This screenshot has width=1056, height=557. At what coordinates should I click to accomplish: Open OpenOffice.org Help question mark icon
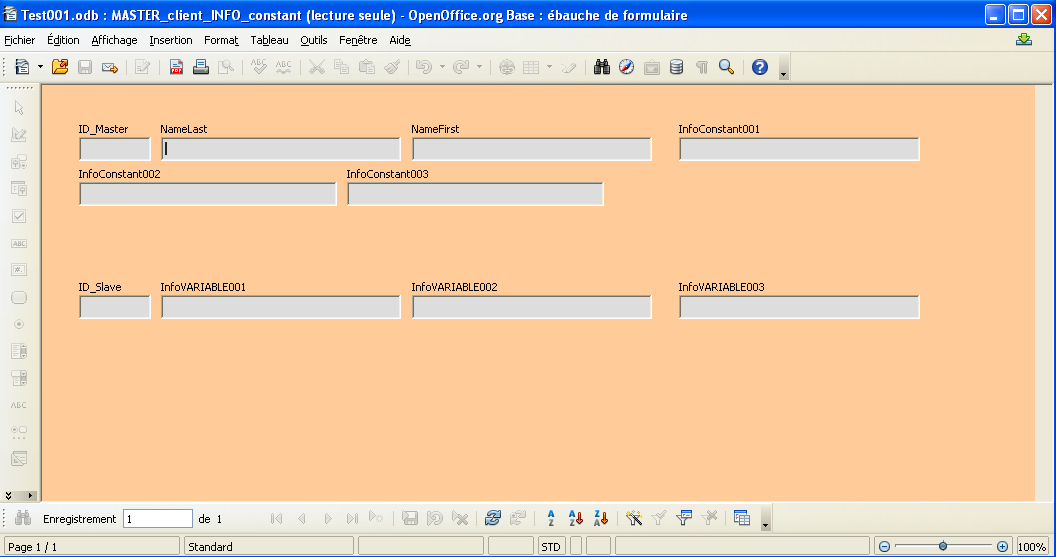point(760,67)
